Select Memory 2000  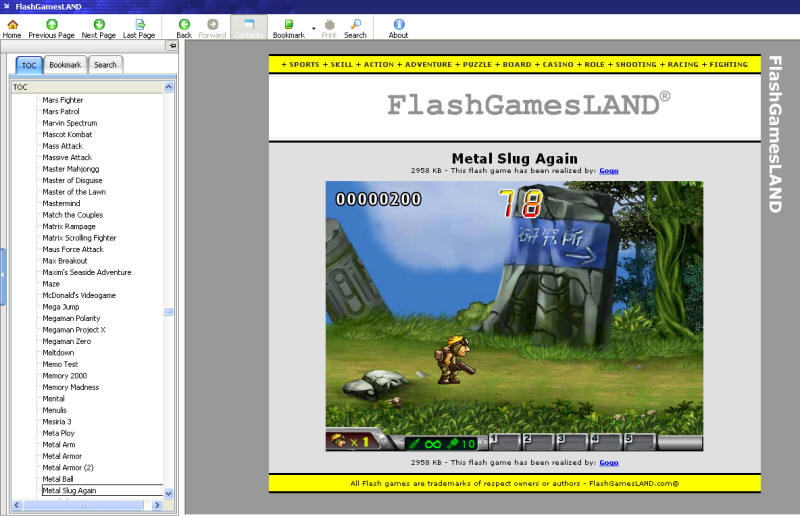point(65,376)
